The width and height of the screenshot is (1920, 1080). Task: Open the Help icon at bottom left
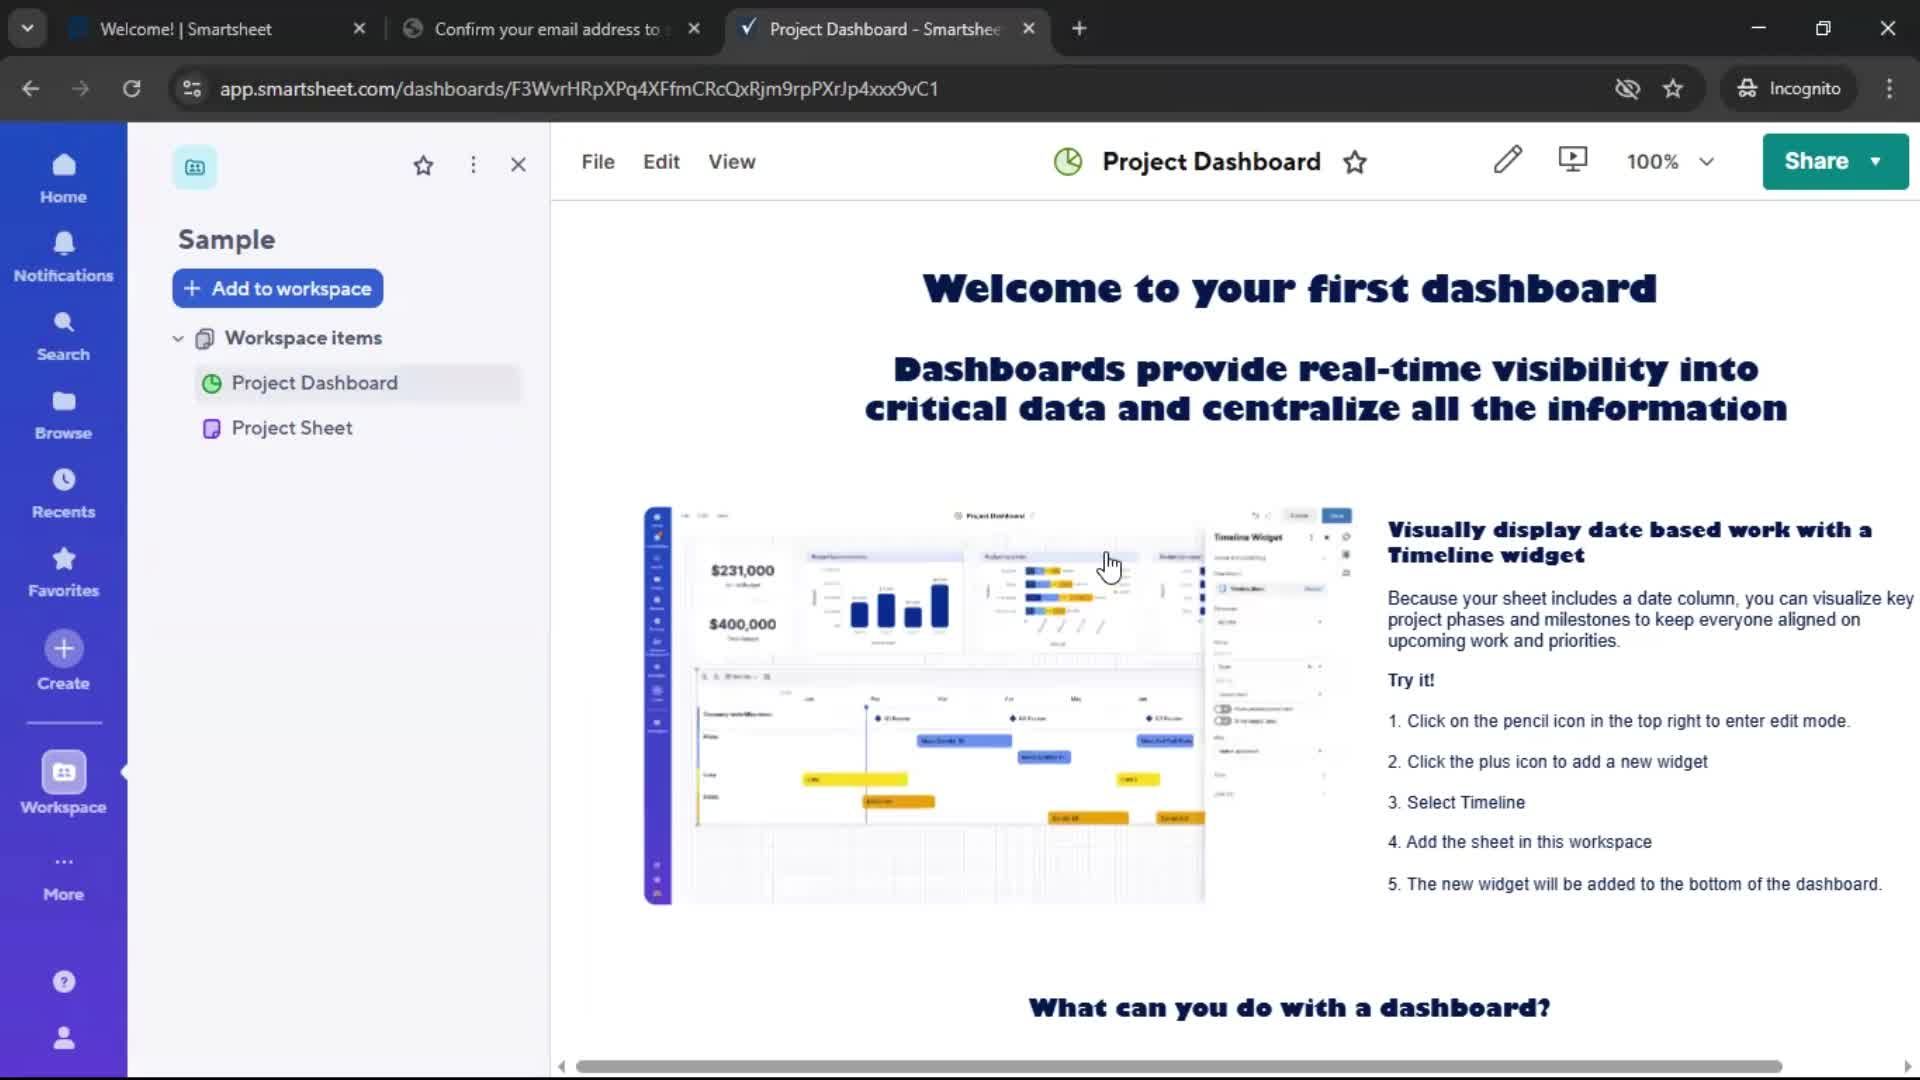(x=63, y=981)
